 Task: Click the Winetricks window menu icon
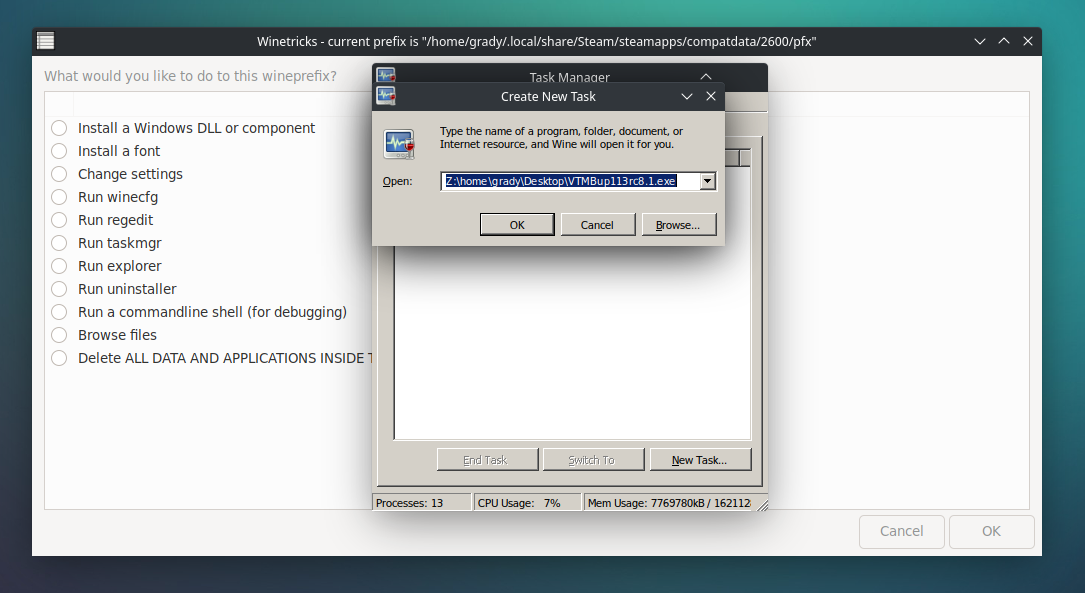point(46,42)
